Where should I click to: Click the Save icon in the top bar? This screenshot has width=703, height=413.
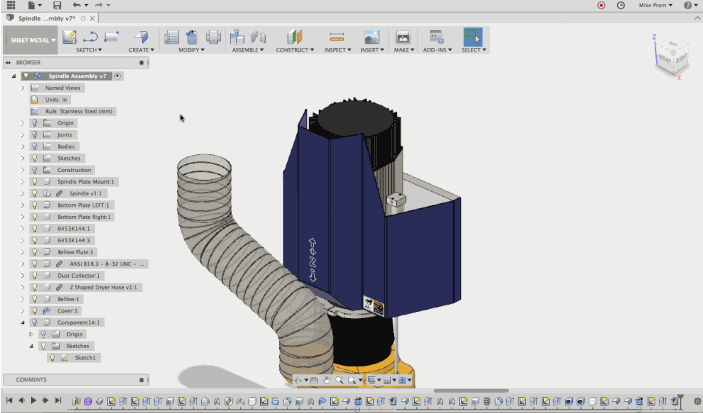[57, 5]
